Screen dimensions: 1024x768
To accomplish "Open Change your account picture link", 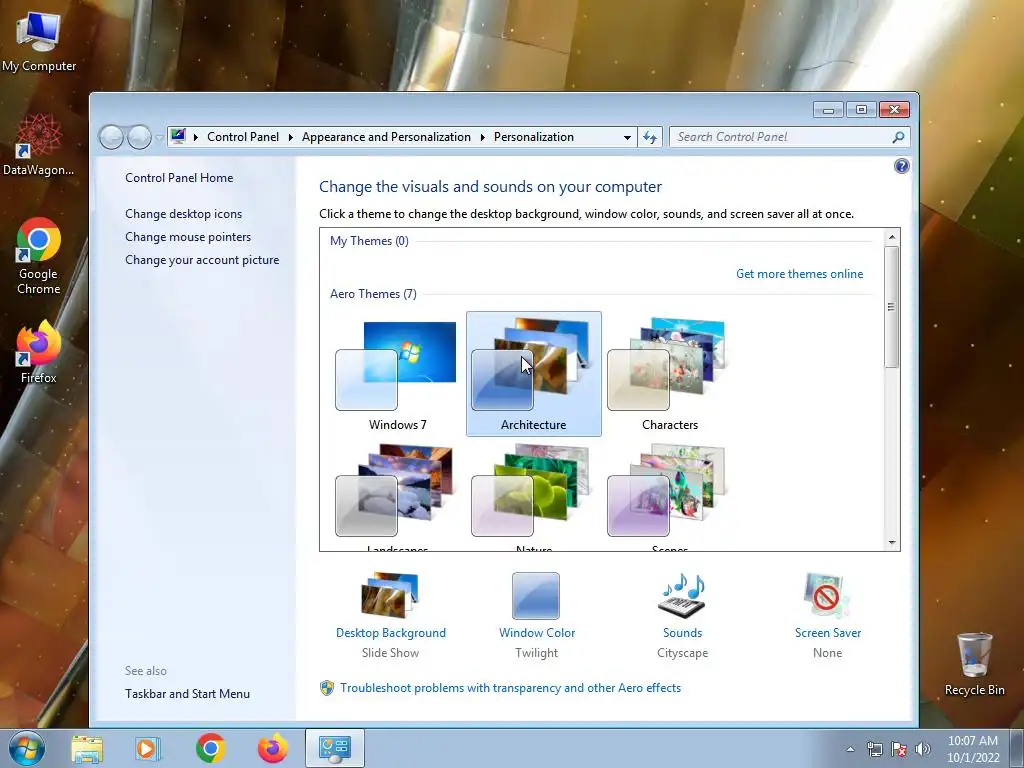I will pos(202,260).
